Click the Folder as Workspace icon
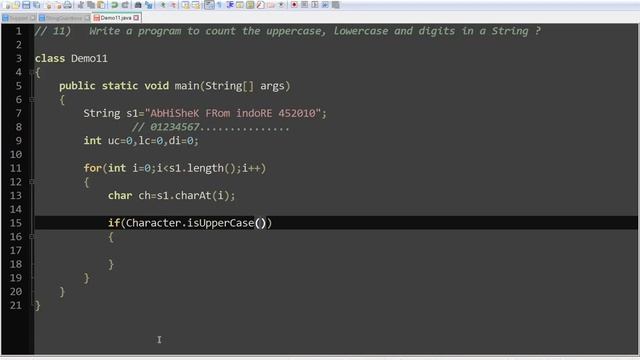This screenshot has height=360, width=640. 271,5
